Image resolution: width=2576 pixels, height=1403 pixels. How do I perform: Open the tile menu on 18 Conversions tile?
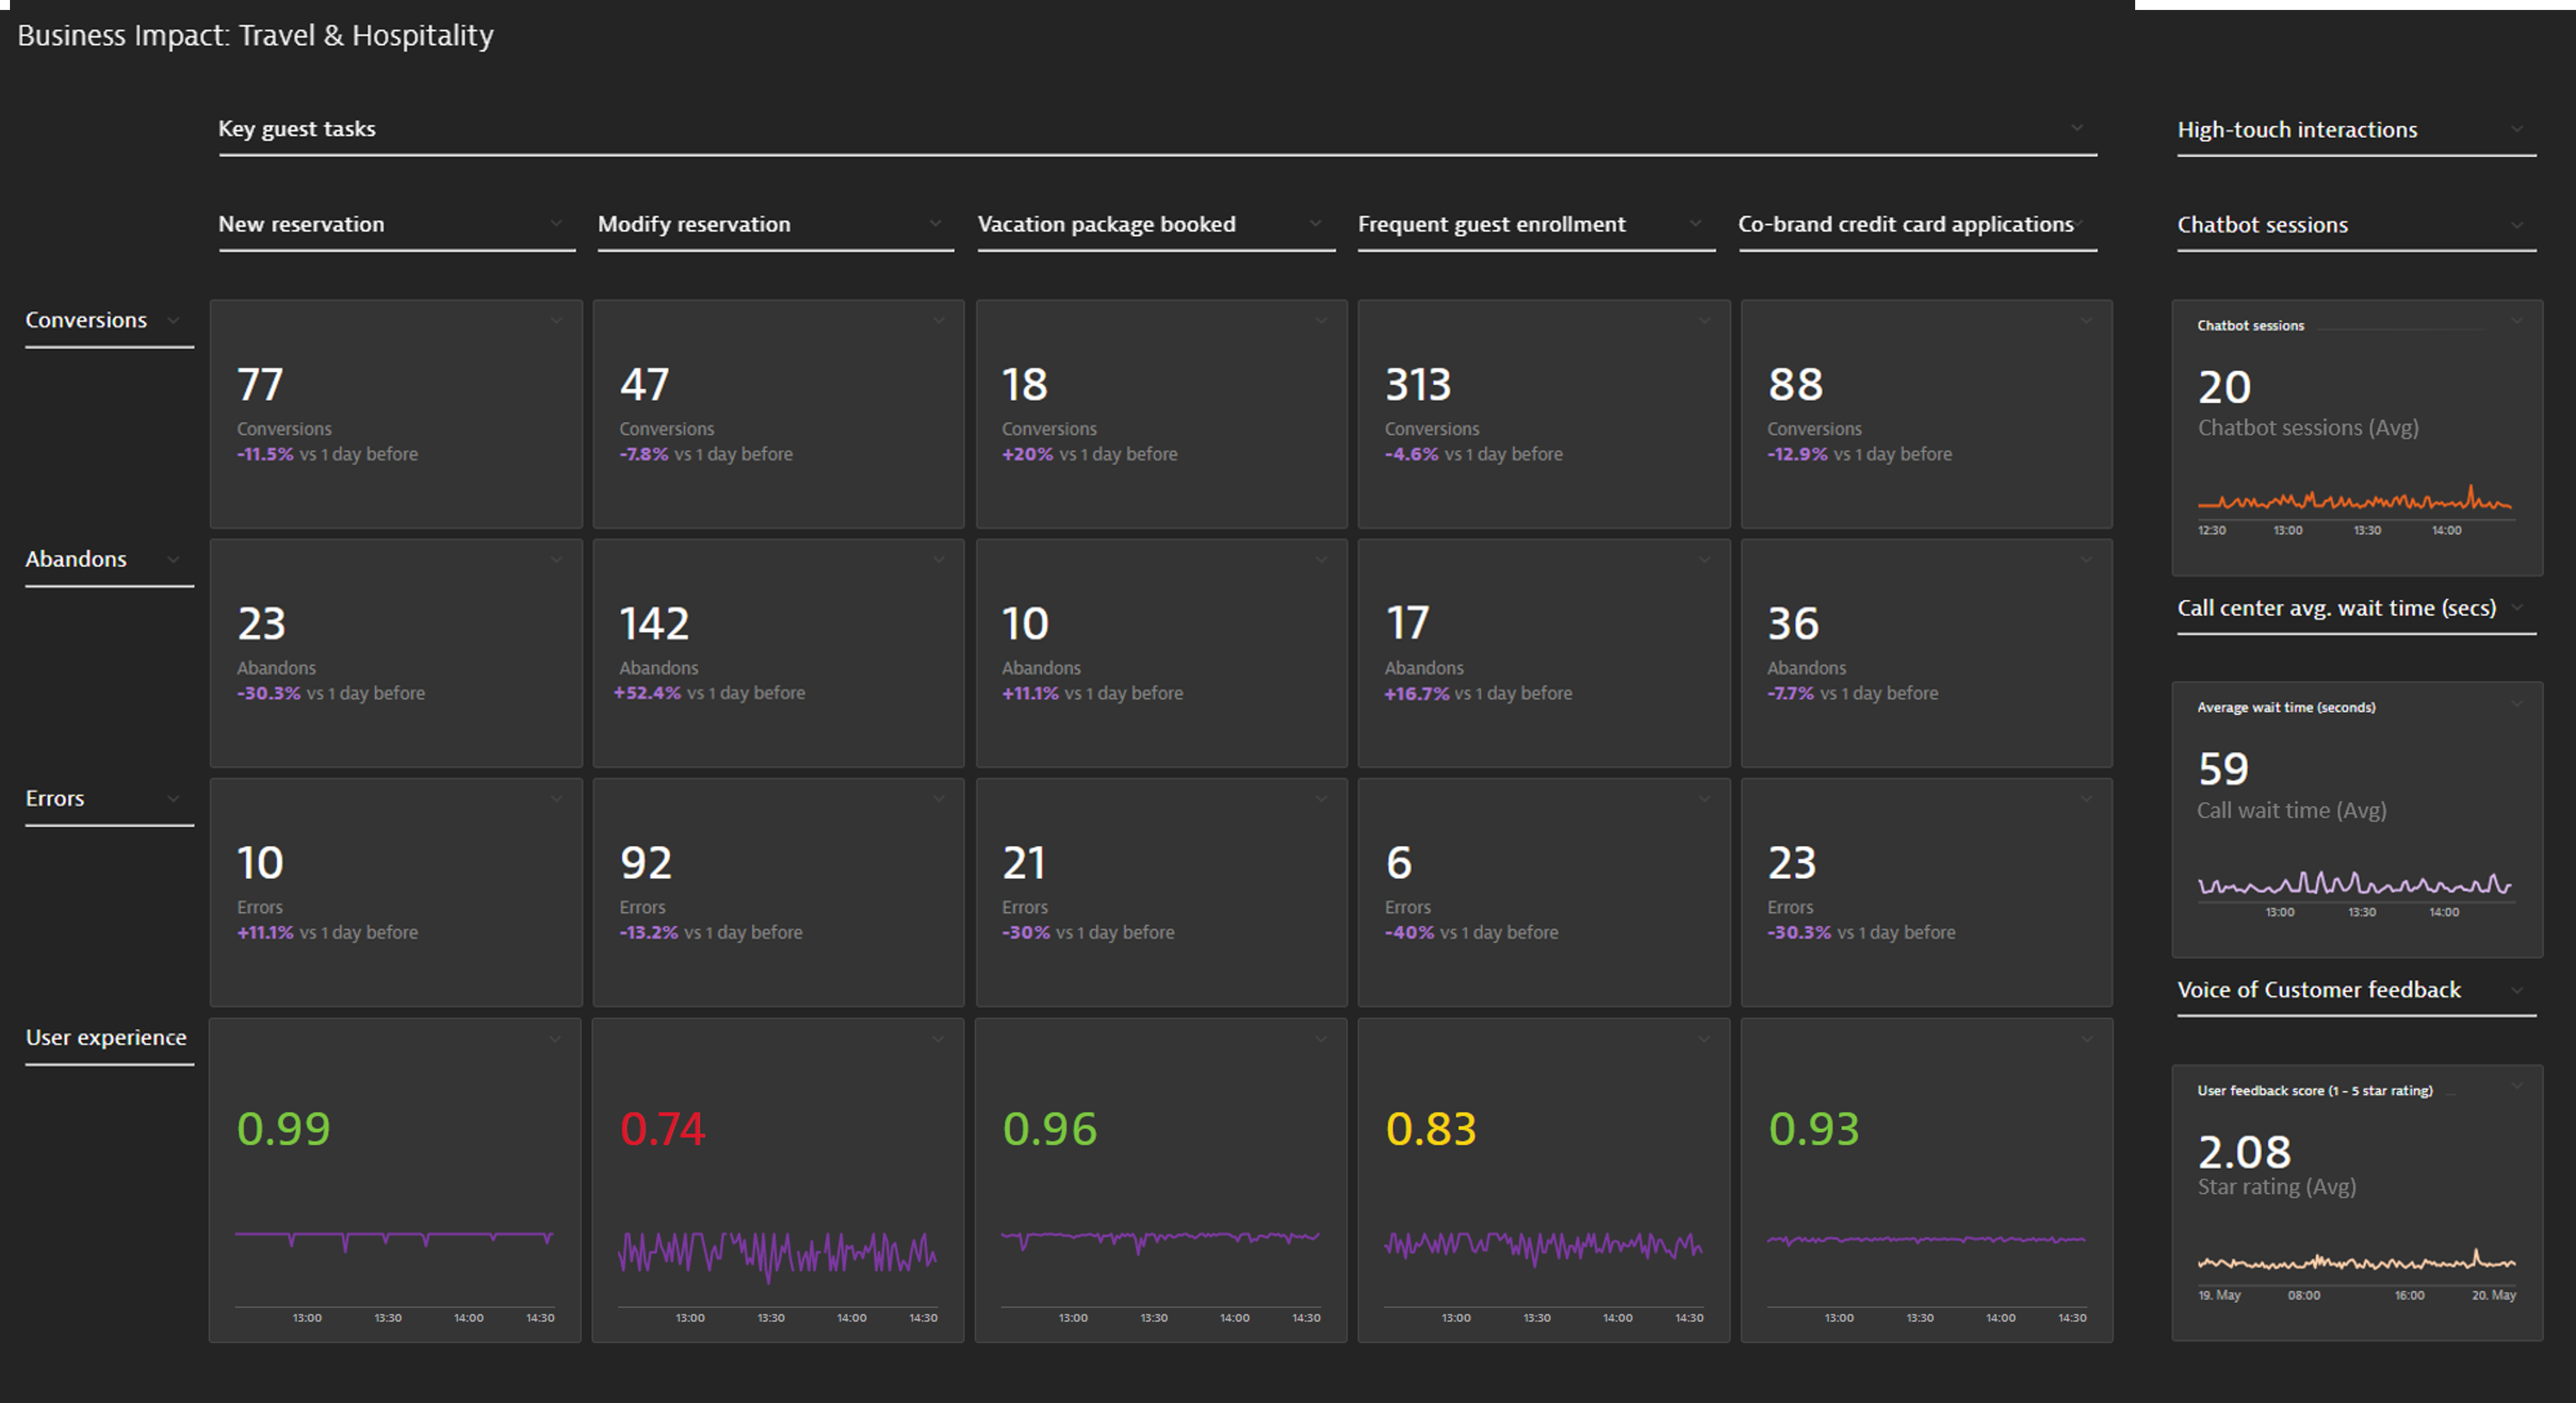coord(1321,321)
